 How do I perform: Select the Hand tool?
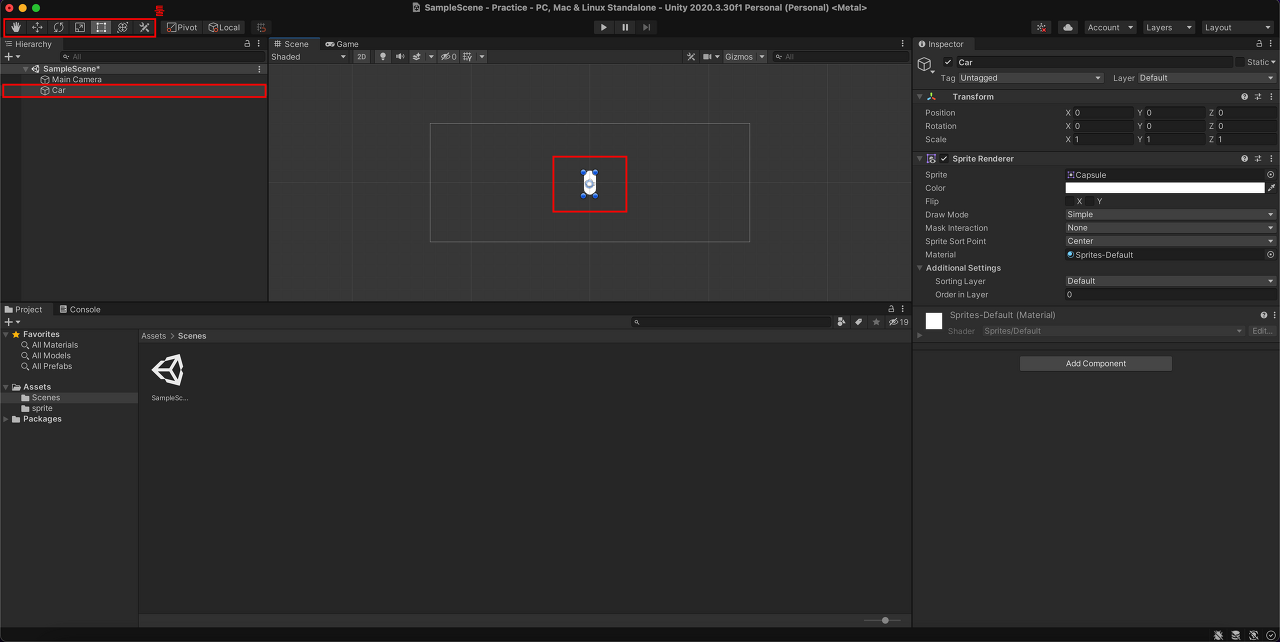pyautogui.click(x=16, y=27)
